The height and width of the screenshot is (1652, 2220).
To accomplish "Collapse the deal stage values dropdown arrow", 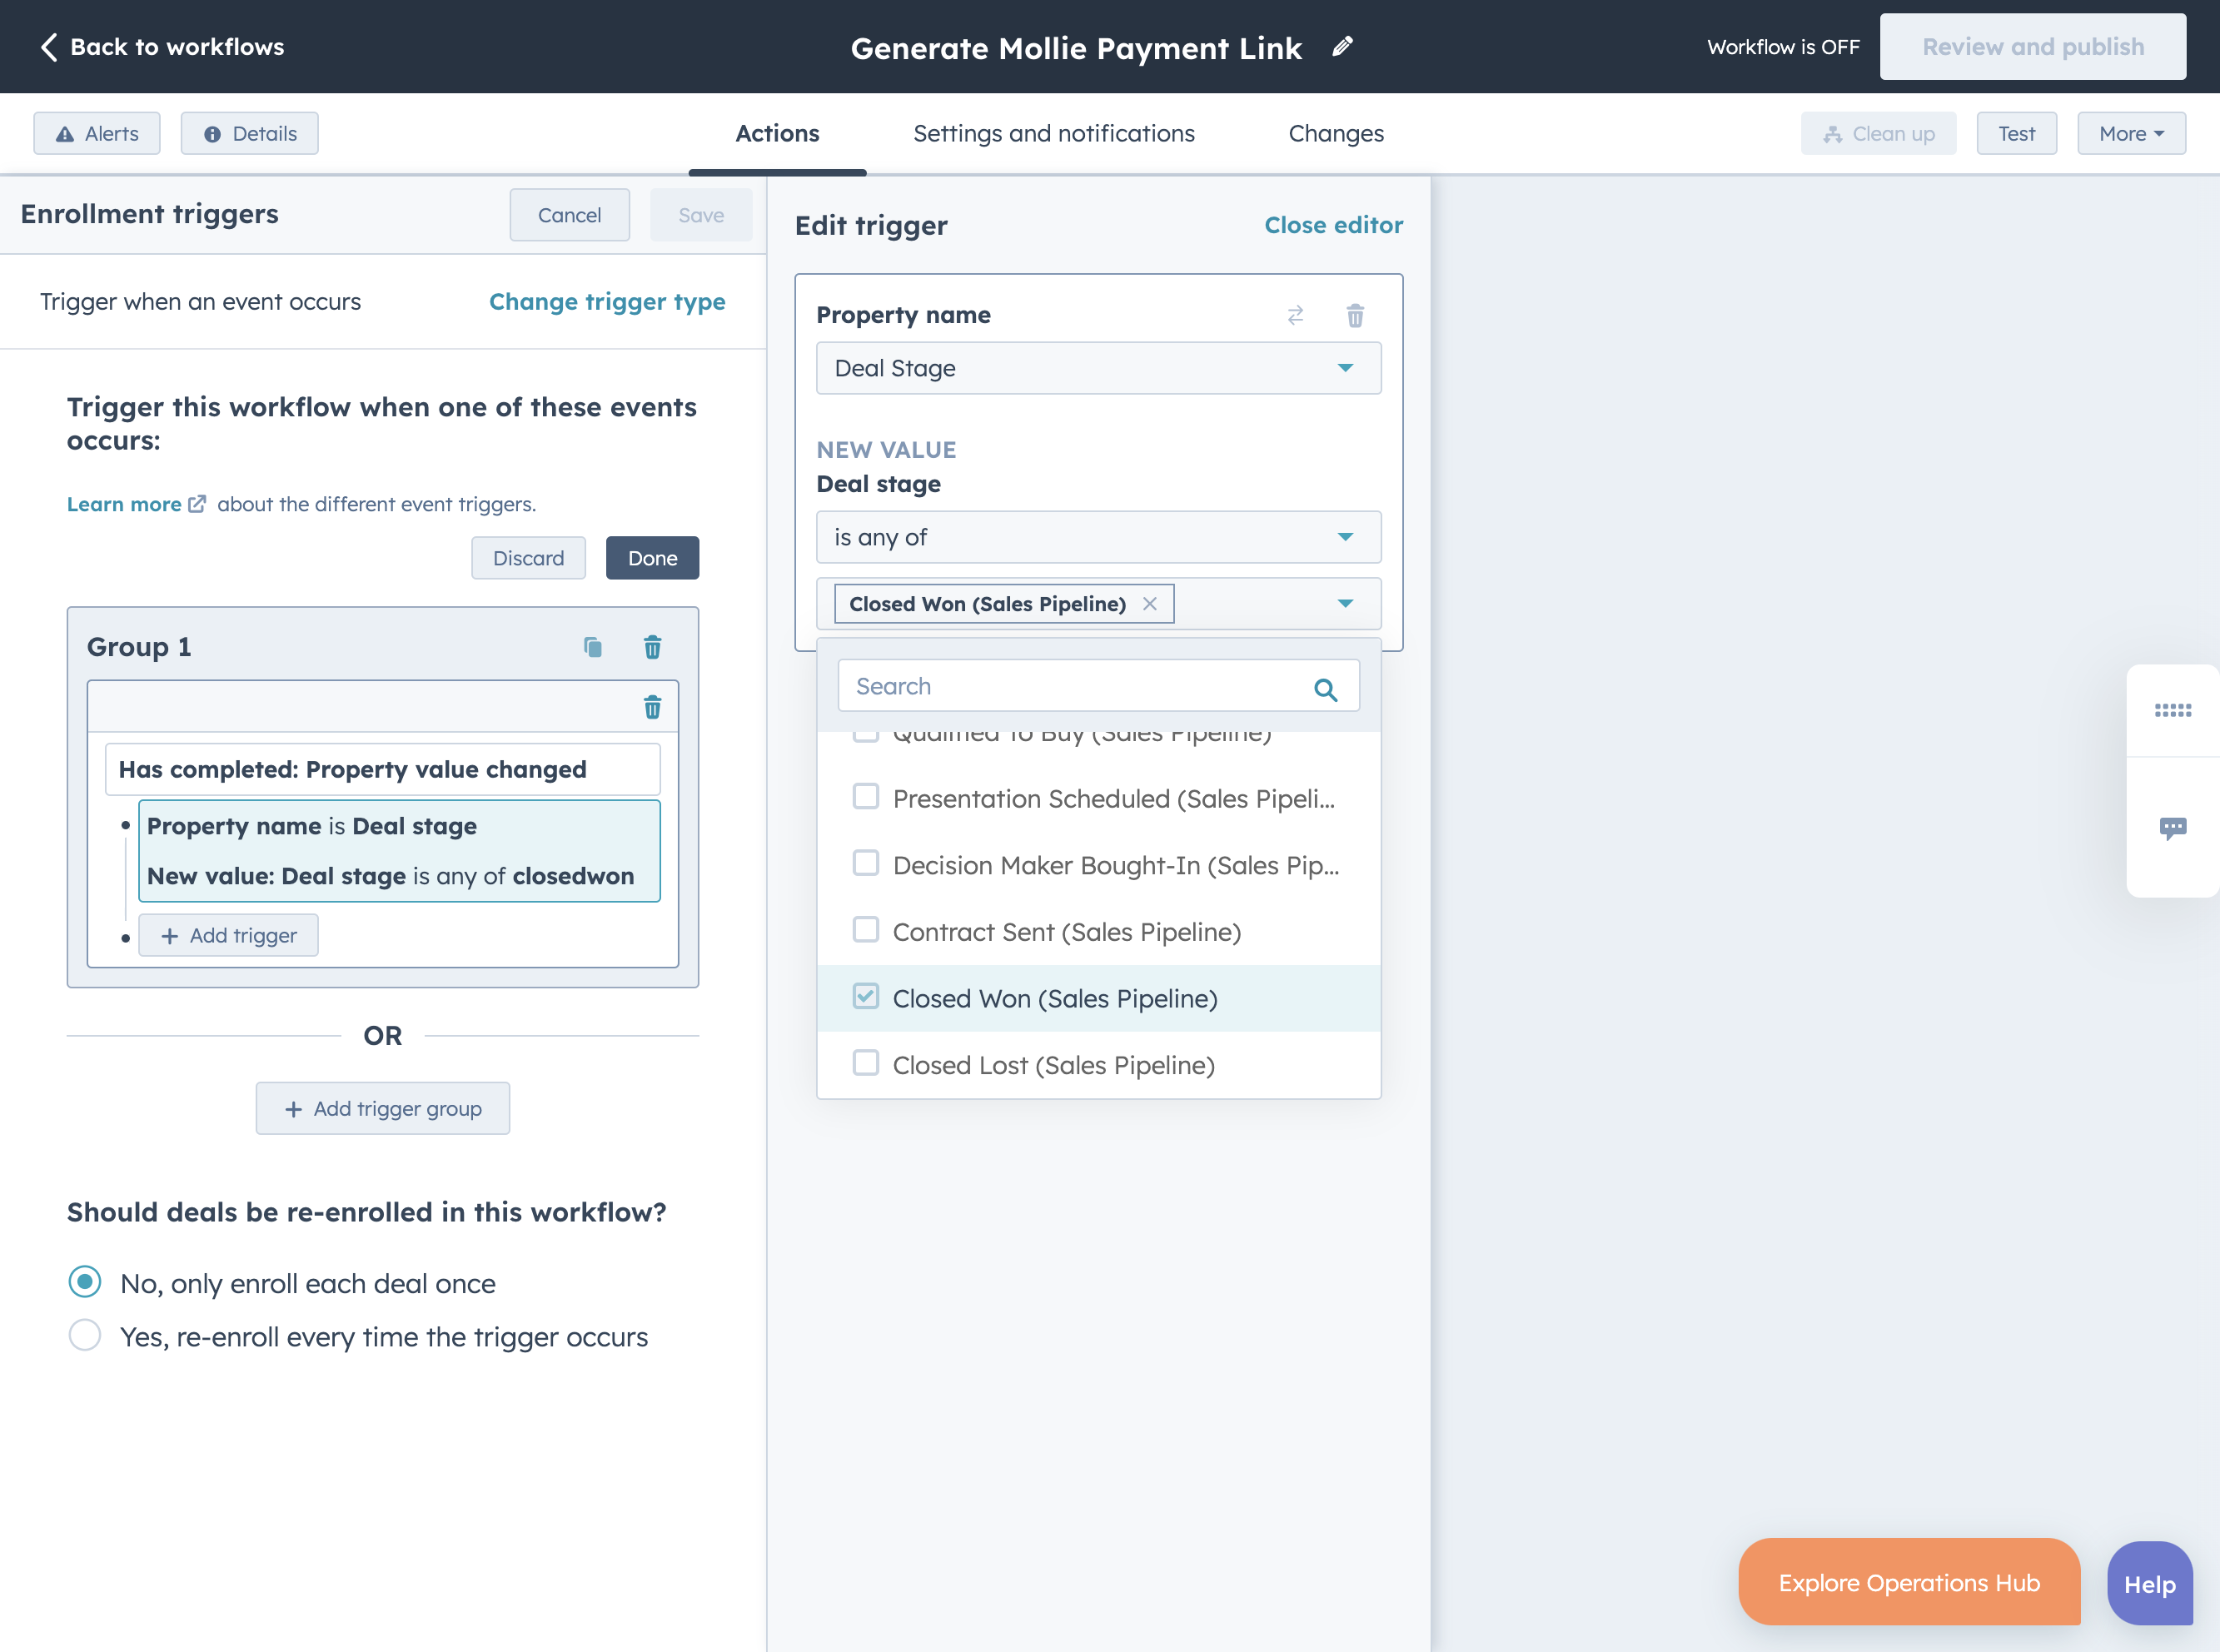I will click(1345, 604).
